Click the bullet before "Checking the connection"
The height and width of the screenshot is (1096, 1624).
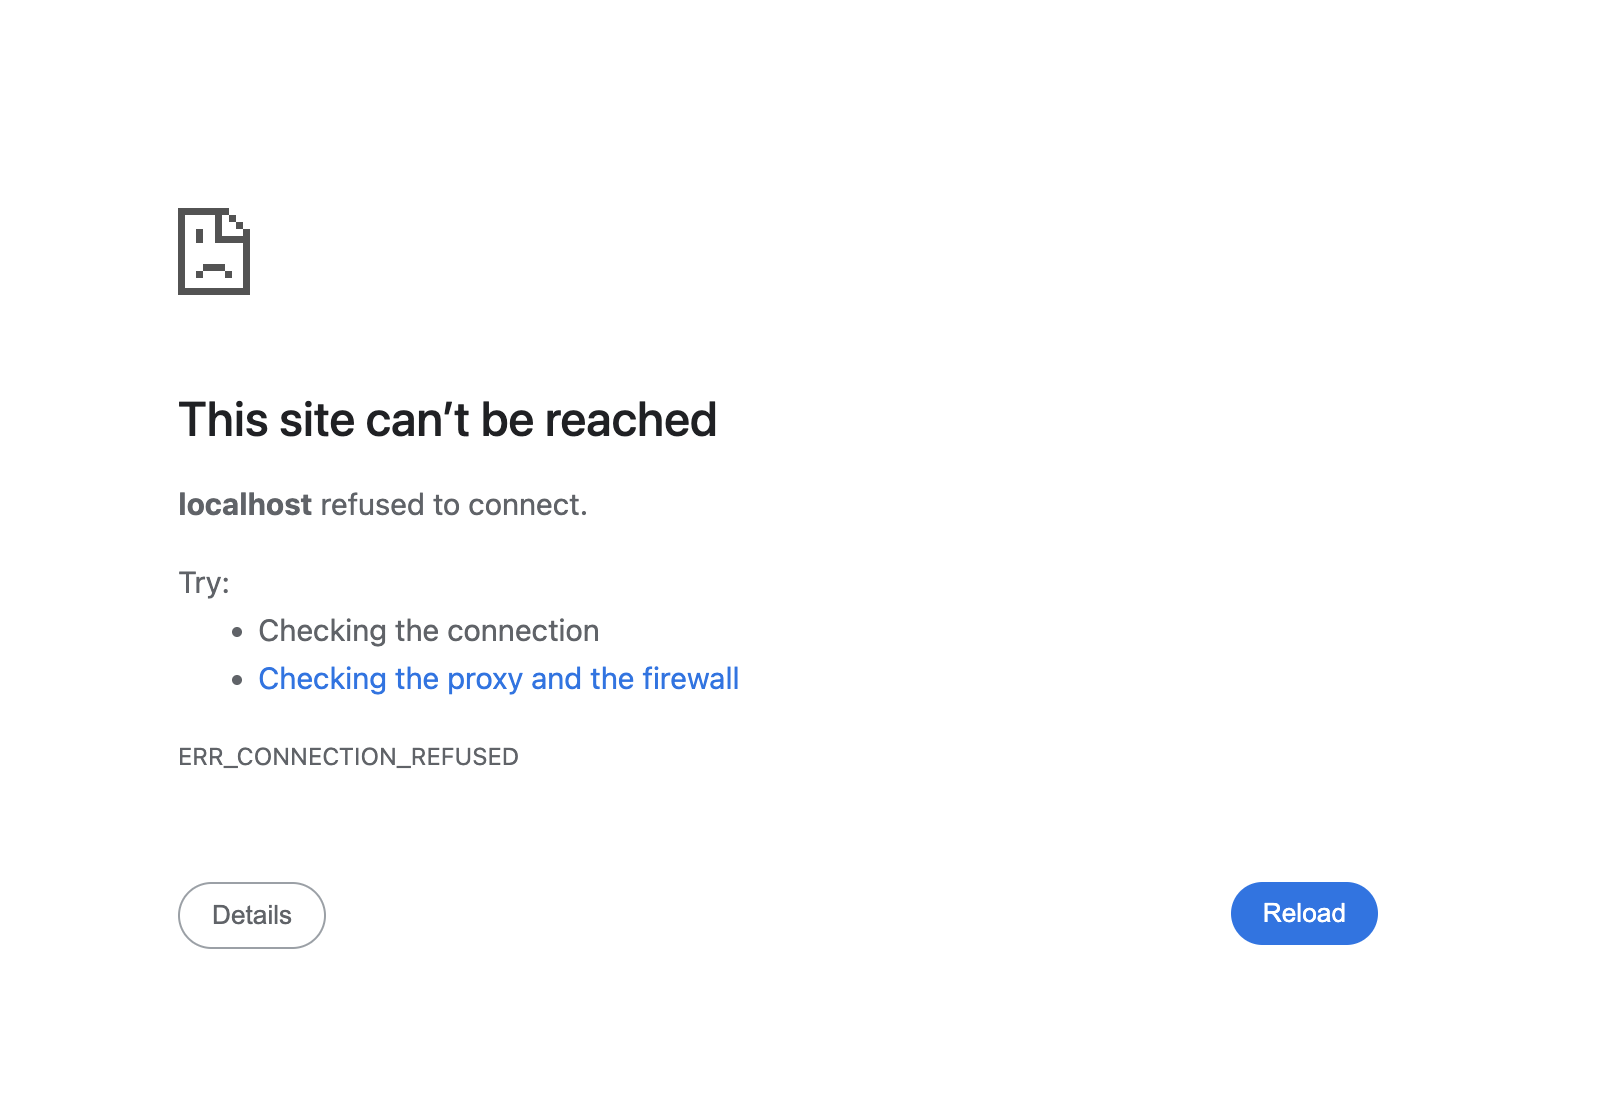click(x=237, y=632)
